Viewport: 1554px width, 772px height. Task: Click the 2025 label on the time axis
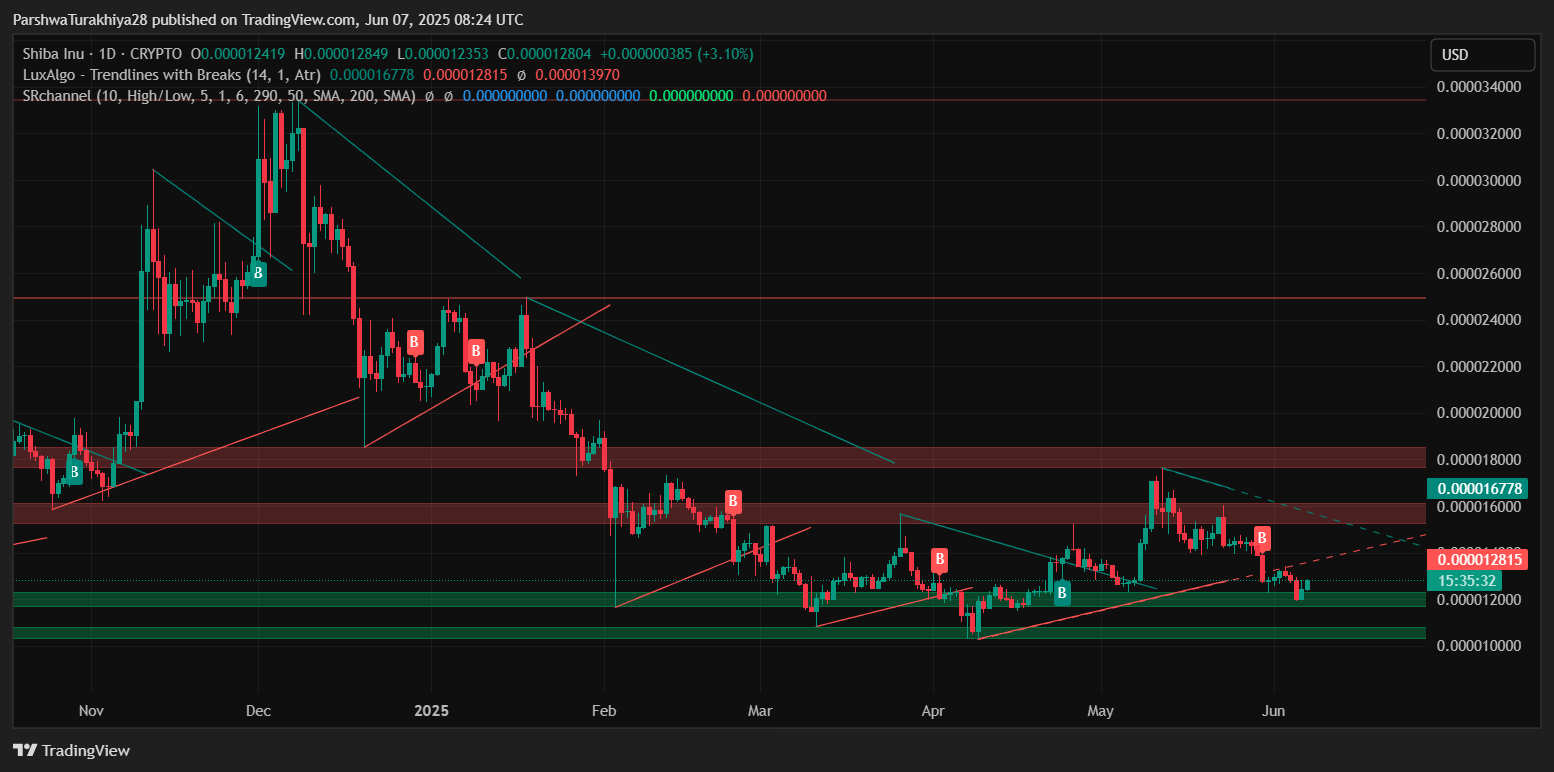tap(431, 711)
